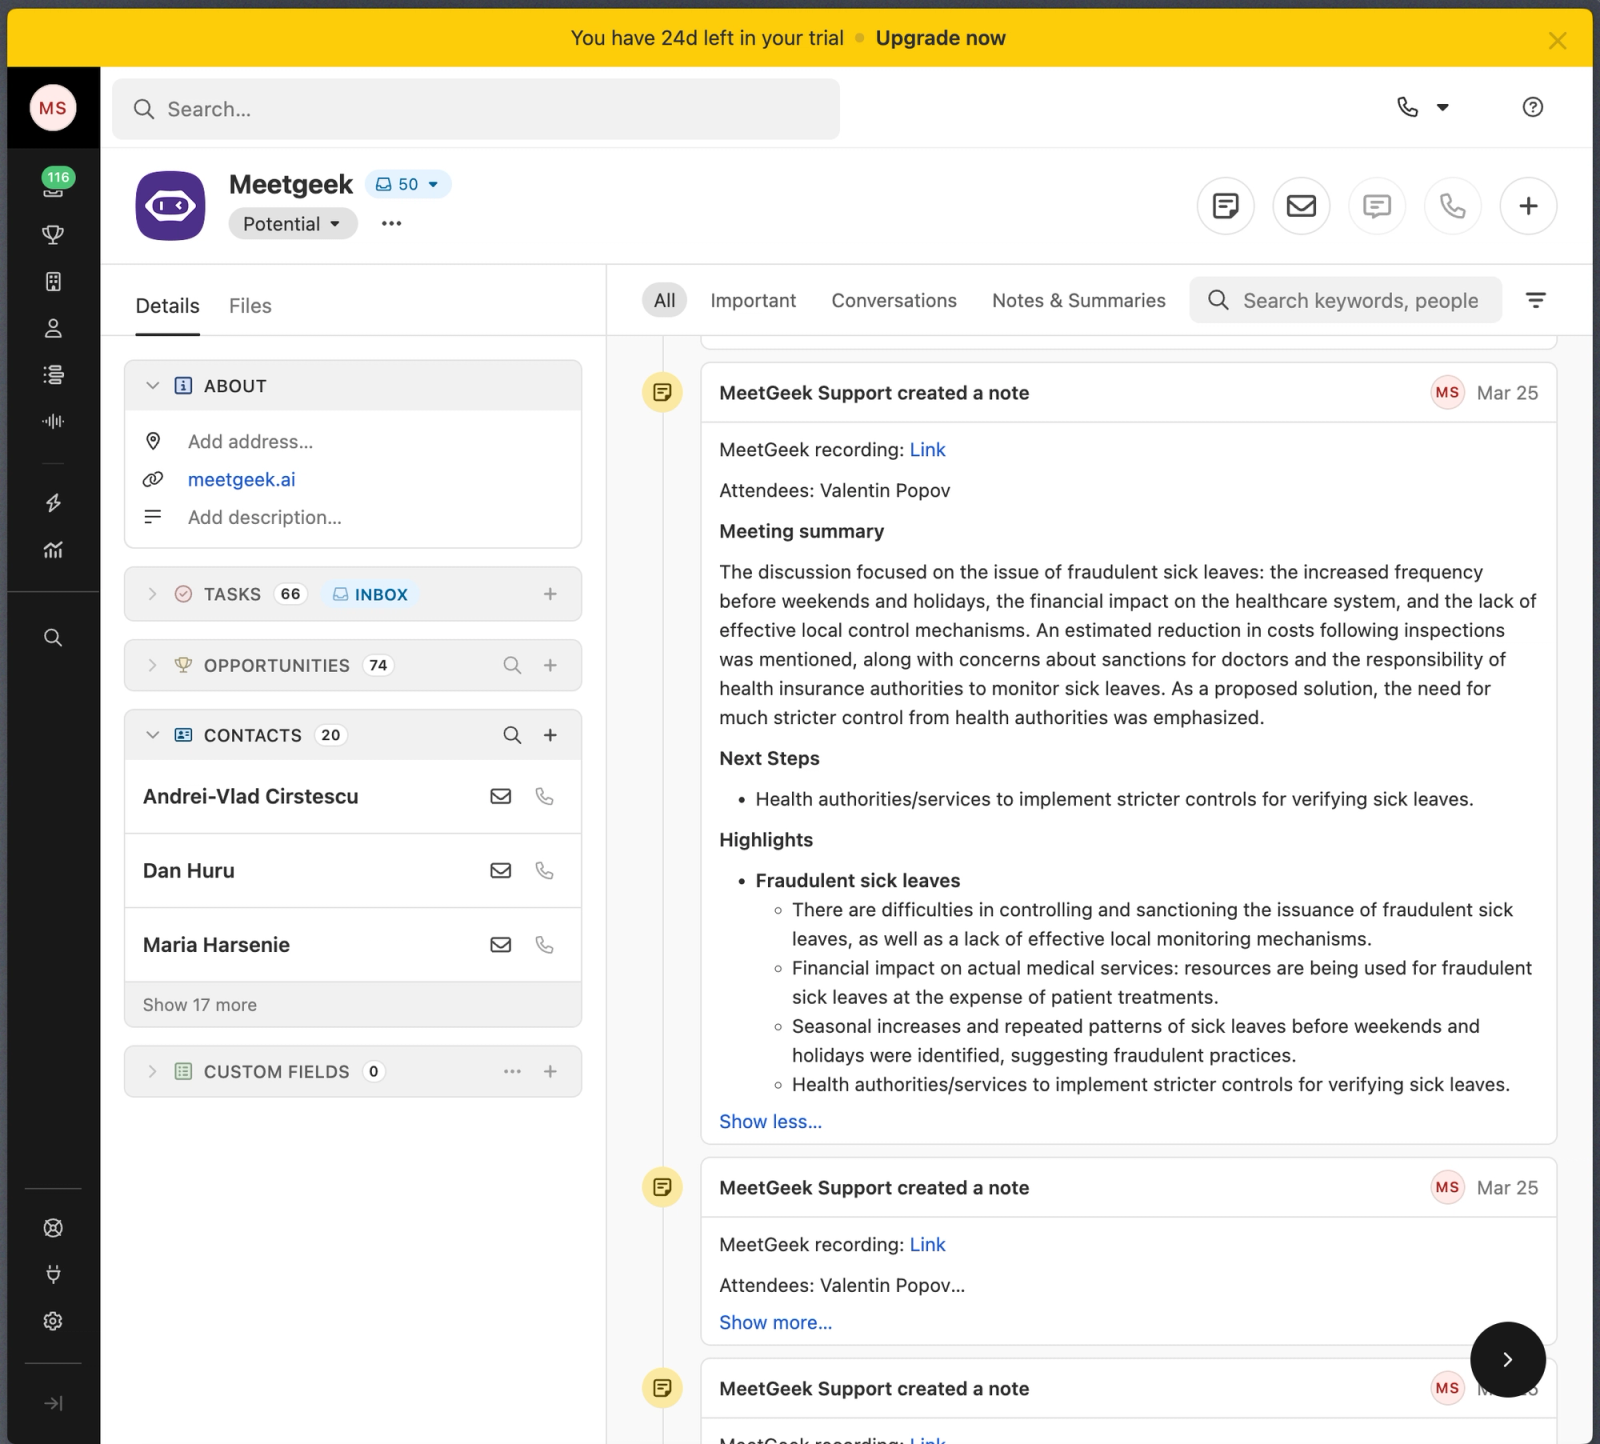Call Meetgeek with the header phone button
This screenshot has width=1600, height=1444.
tap(1453, 206)
